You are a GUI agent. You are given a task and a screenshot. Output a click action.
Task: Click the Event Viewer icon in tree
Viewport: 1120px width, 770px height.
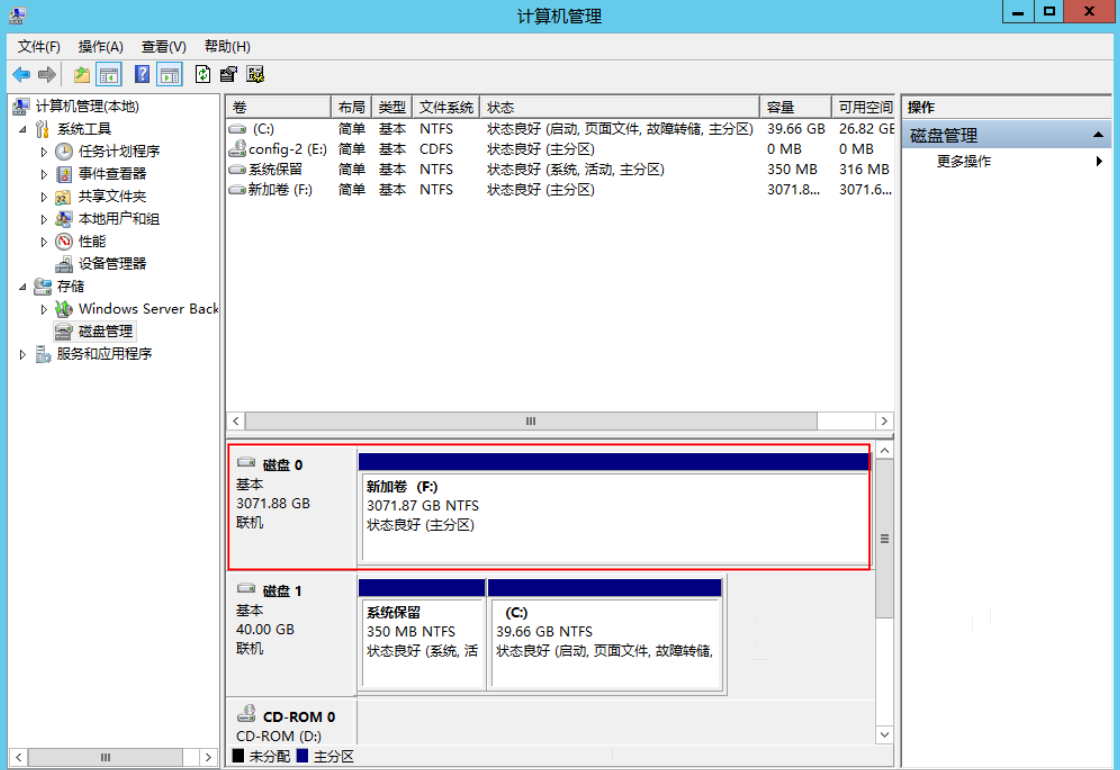click(64, 174)
